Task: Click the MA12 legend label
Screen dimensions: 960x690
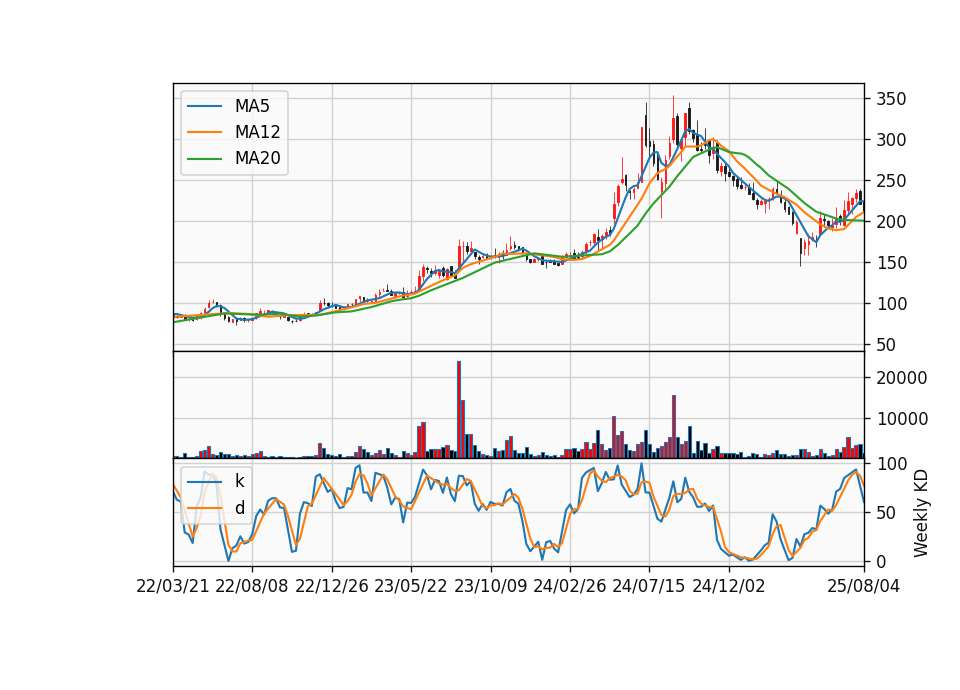Action: [x=258, y=132]
